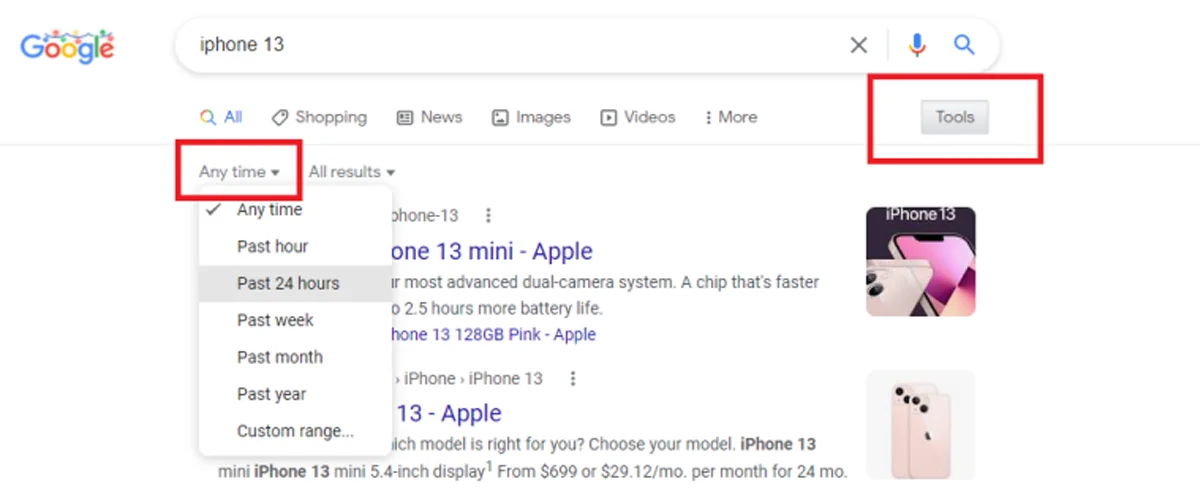Switch to the News tab

[x=429, y=117]
